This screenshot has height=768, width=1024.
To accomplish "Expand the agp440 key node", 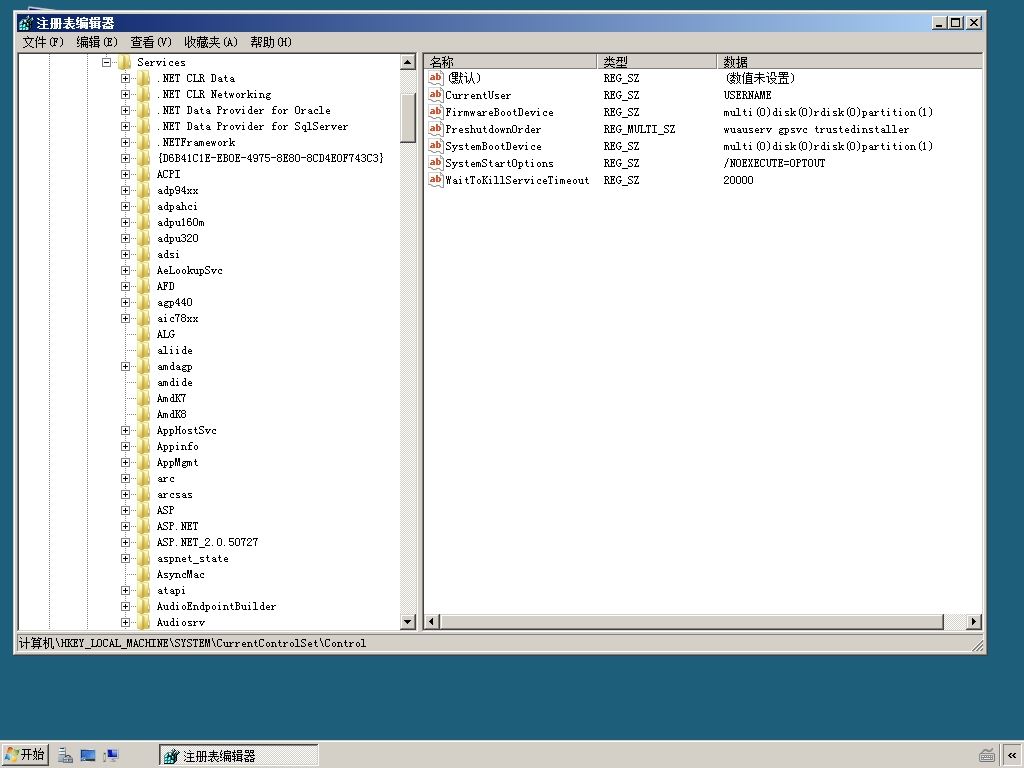I will click(x=125, y=302).
